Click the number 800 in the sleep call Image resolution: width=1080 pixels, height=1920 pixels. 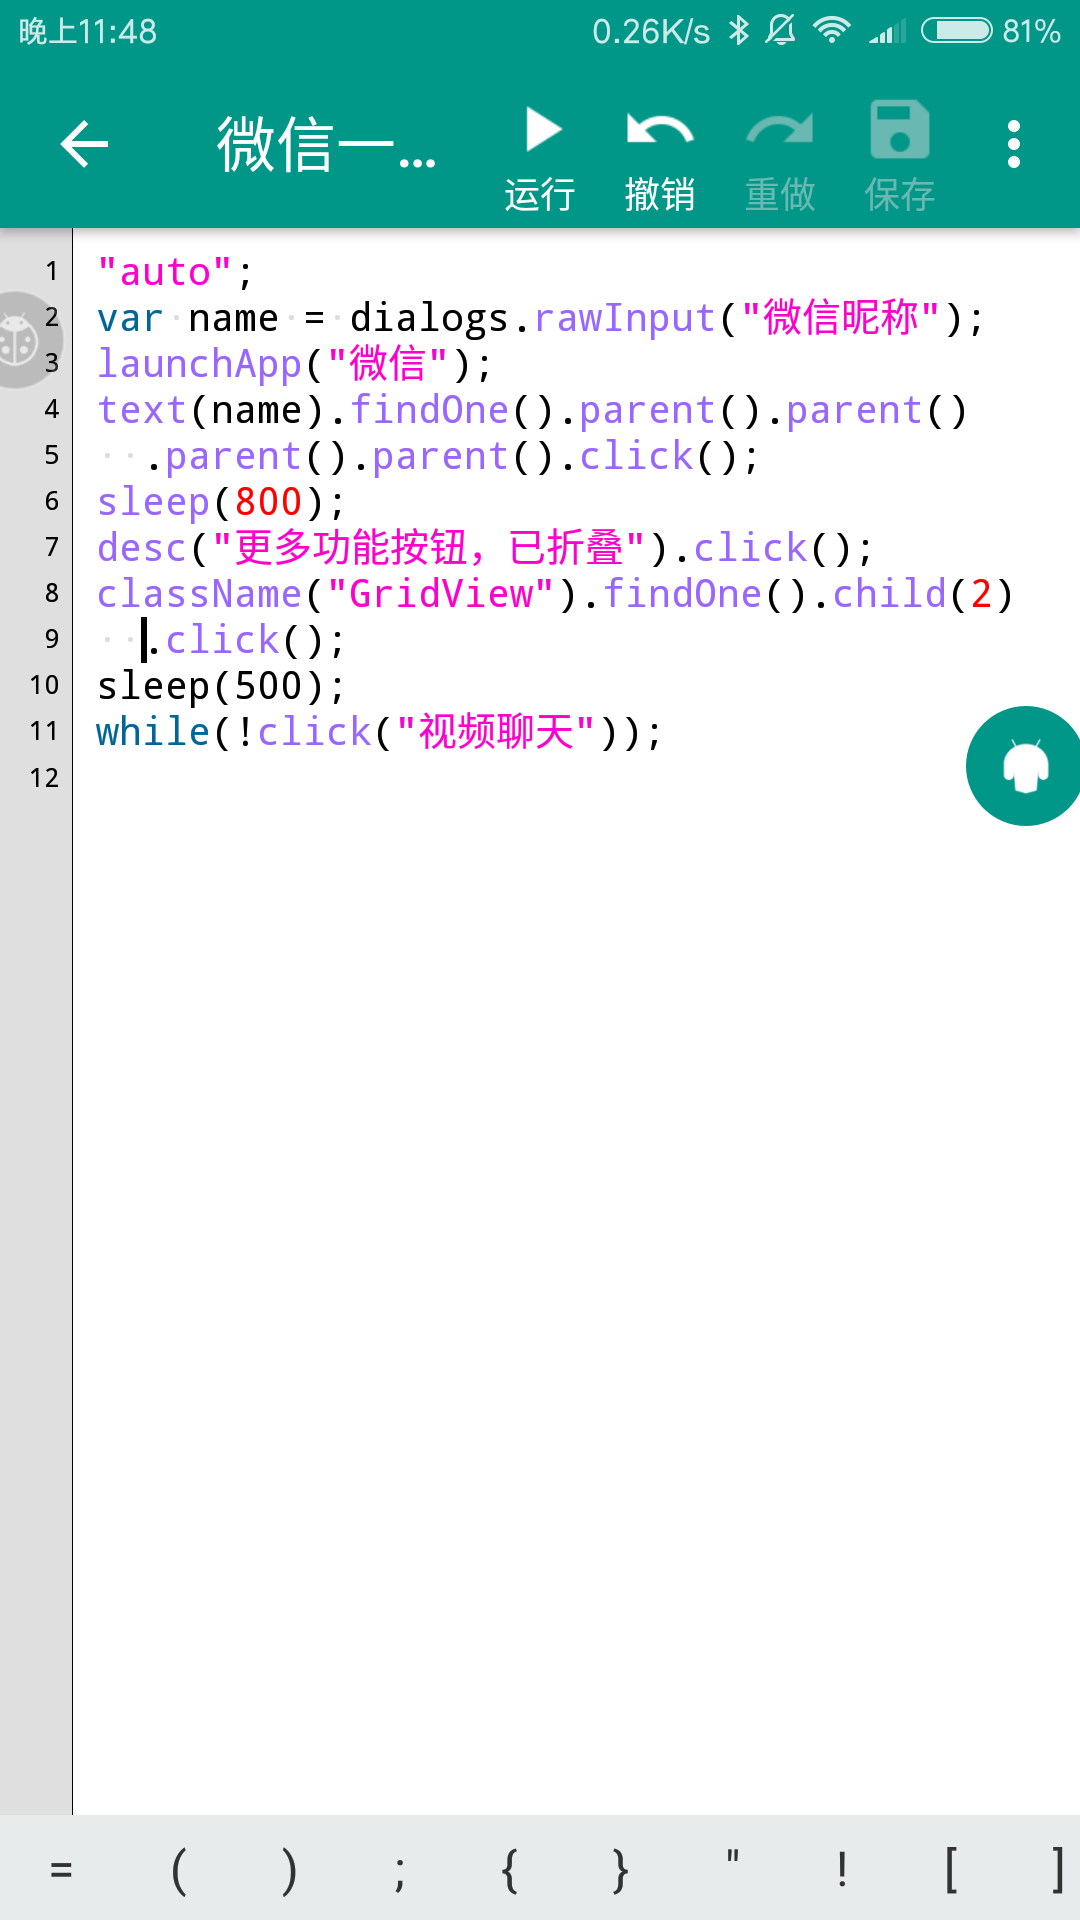268,502
